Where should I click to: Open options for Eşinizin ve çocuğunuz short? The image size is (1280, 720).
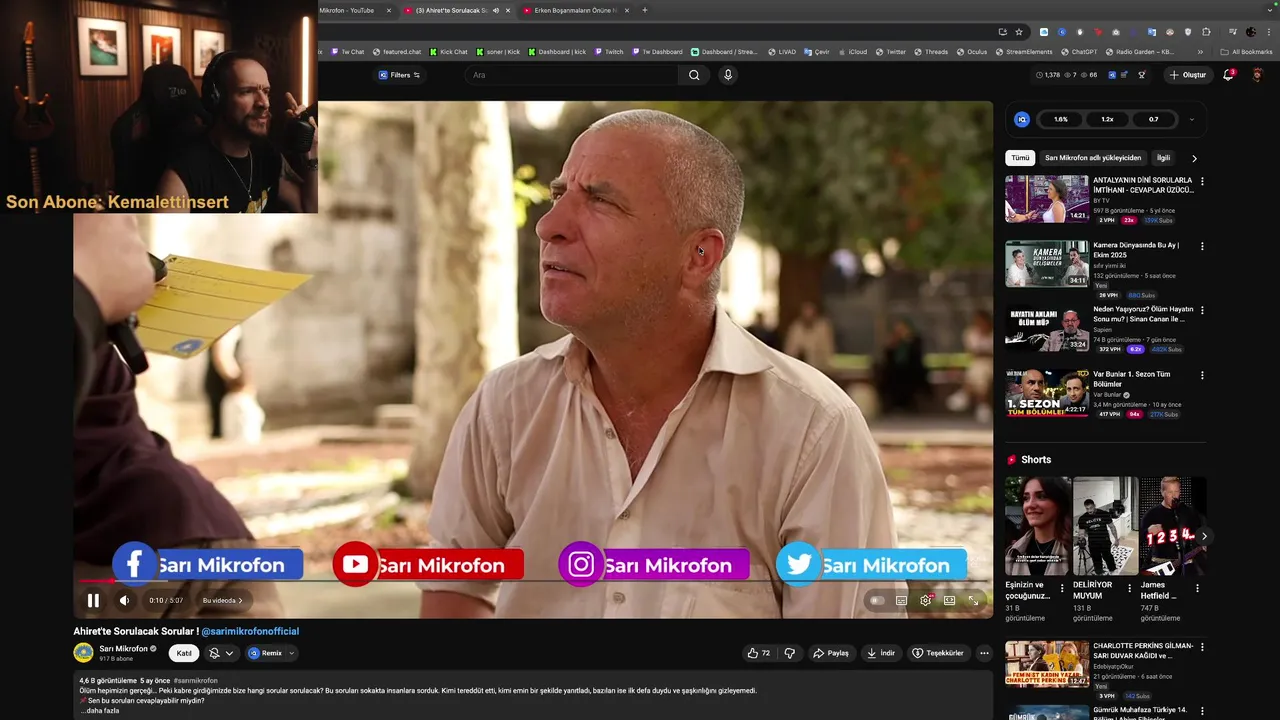point(1062,588)
